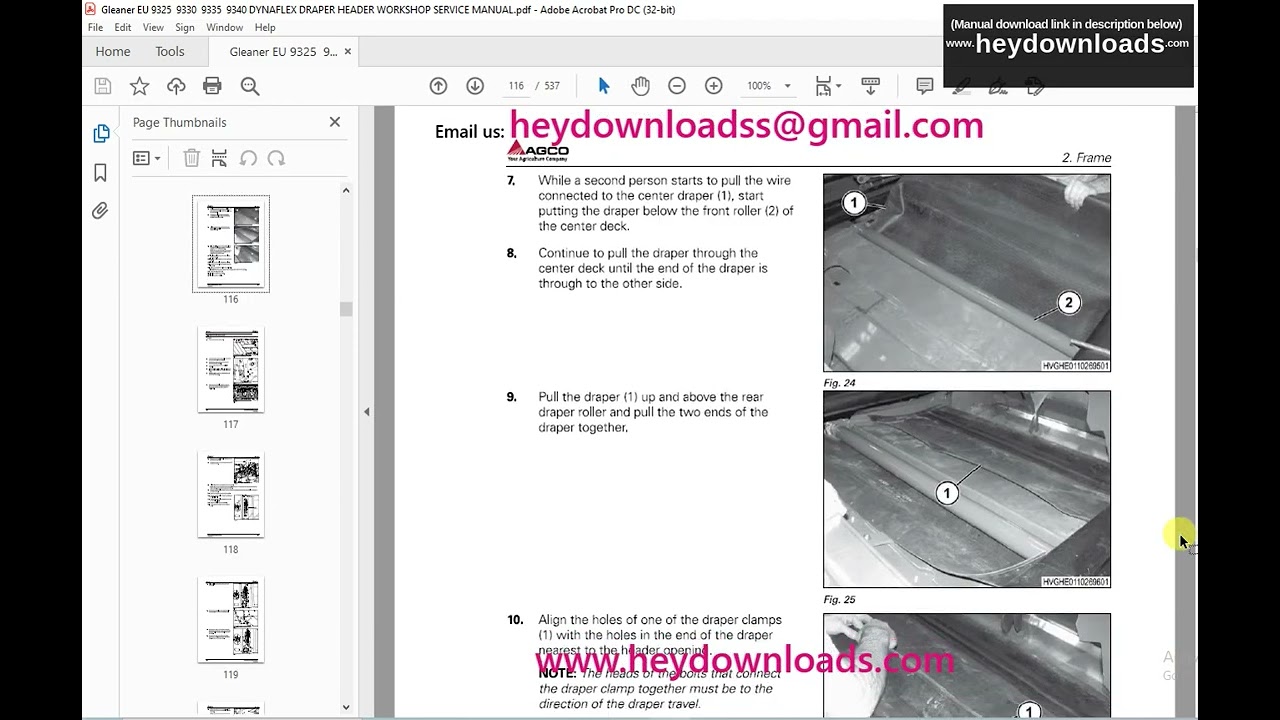Click the upload to cloud icon
Viewport: 1280px width, 720px height.
176,86
